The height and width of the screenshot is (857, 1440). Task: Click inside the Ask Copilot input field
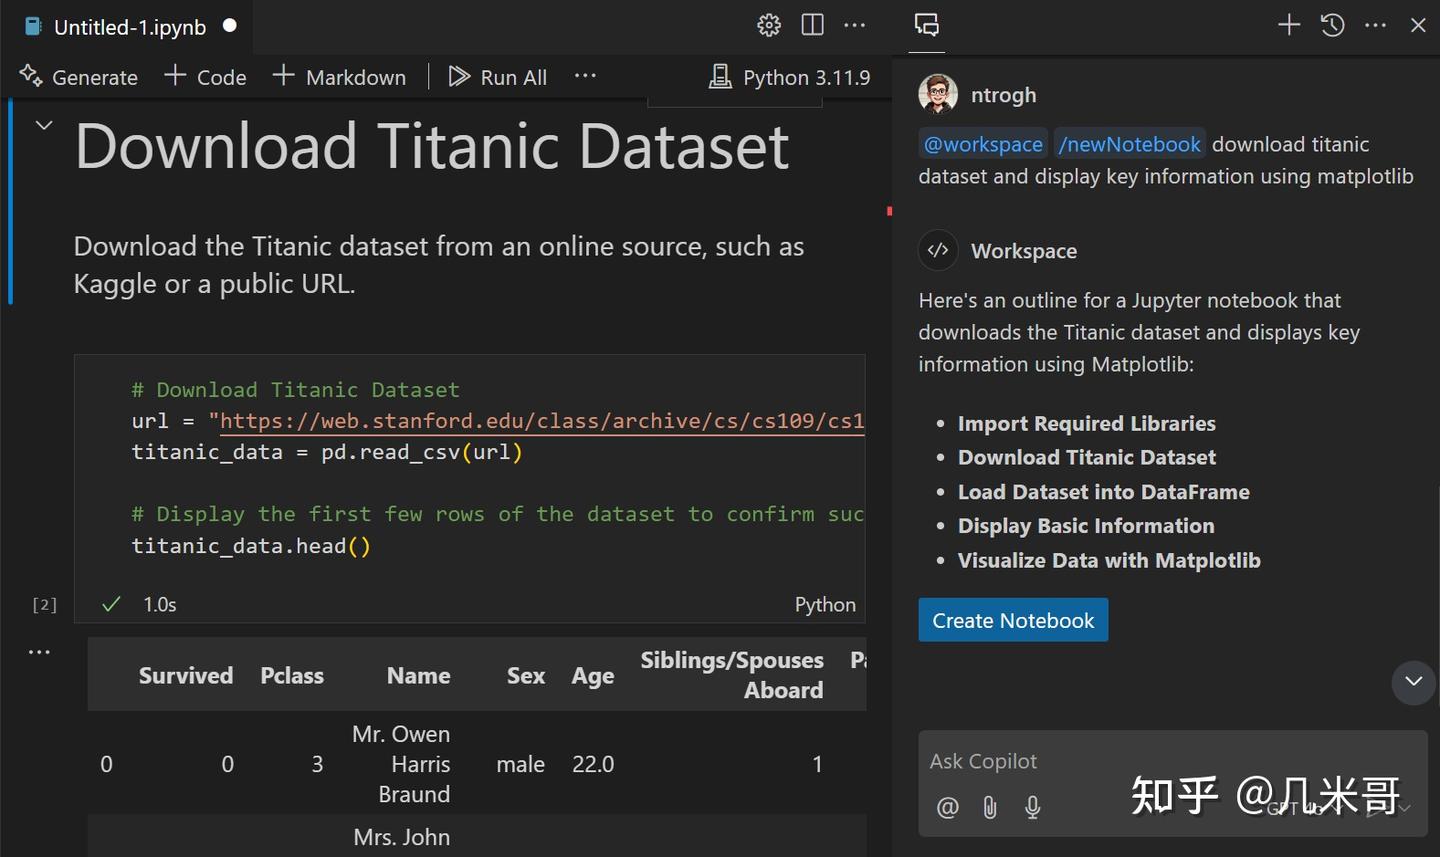tap(1100, 761)
